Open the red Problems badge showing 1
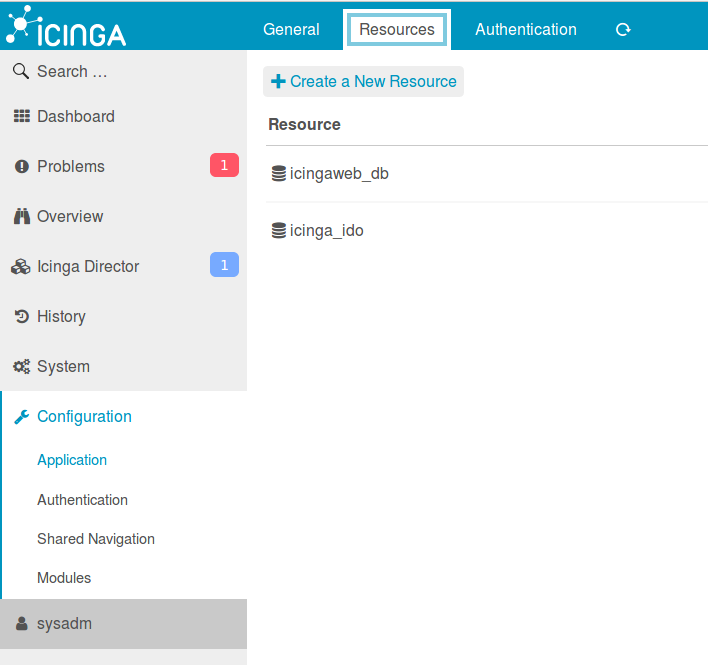The width and height of the screenshot is (708, 665). 224,165
